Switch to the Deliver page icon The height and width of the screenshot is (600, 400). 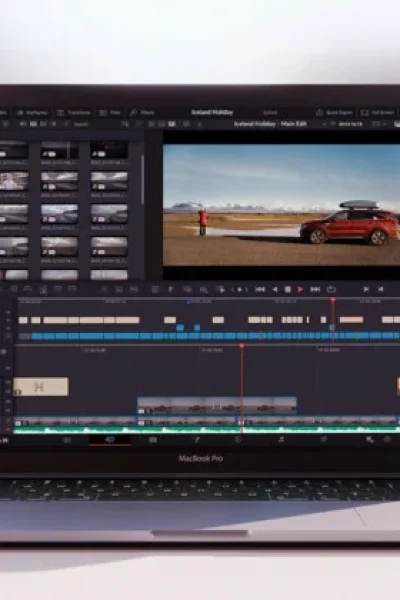click(x=324, y=440)
